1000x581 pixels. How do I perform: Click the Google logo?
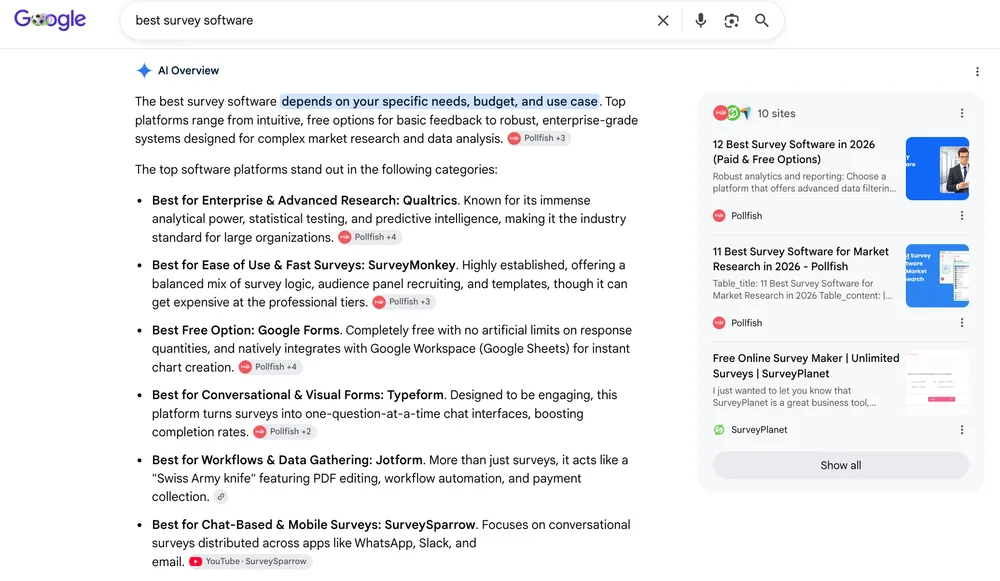pos(50,20)
